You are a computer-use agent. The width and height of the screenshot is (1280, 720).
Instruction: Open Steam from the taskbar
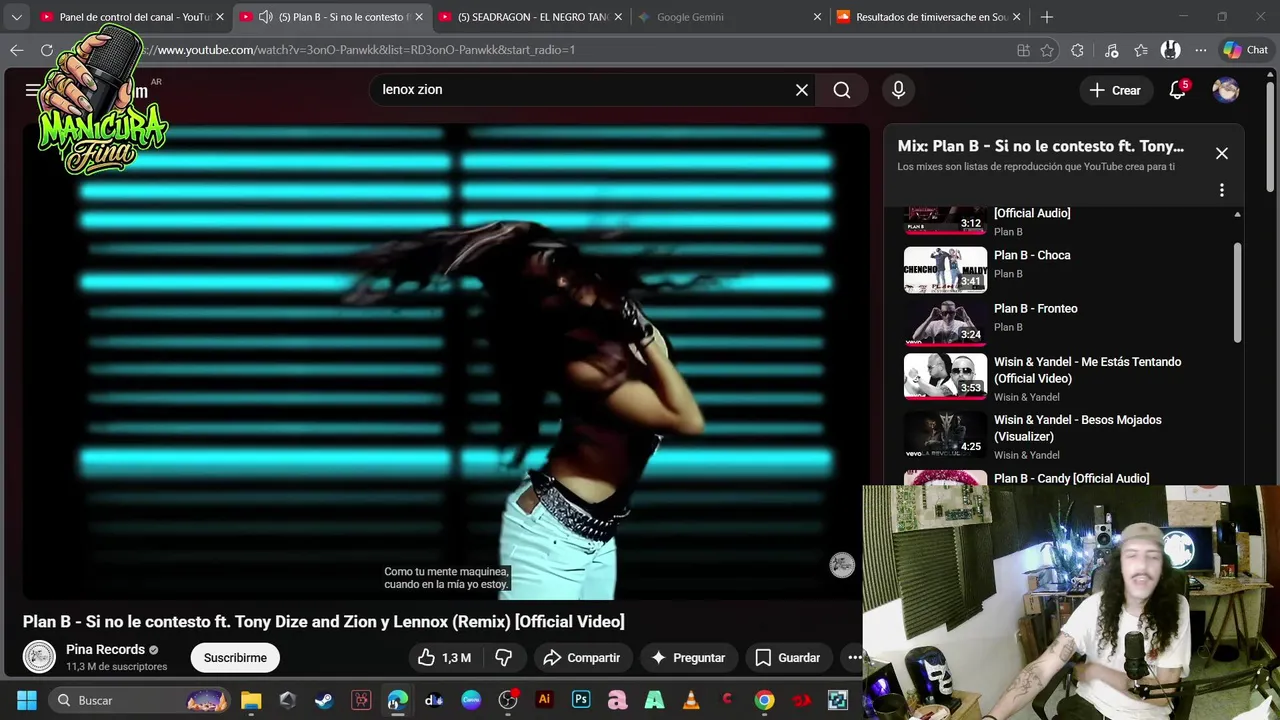click(324, 700)
